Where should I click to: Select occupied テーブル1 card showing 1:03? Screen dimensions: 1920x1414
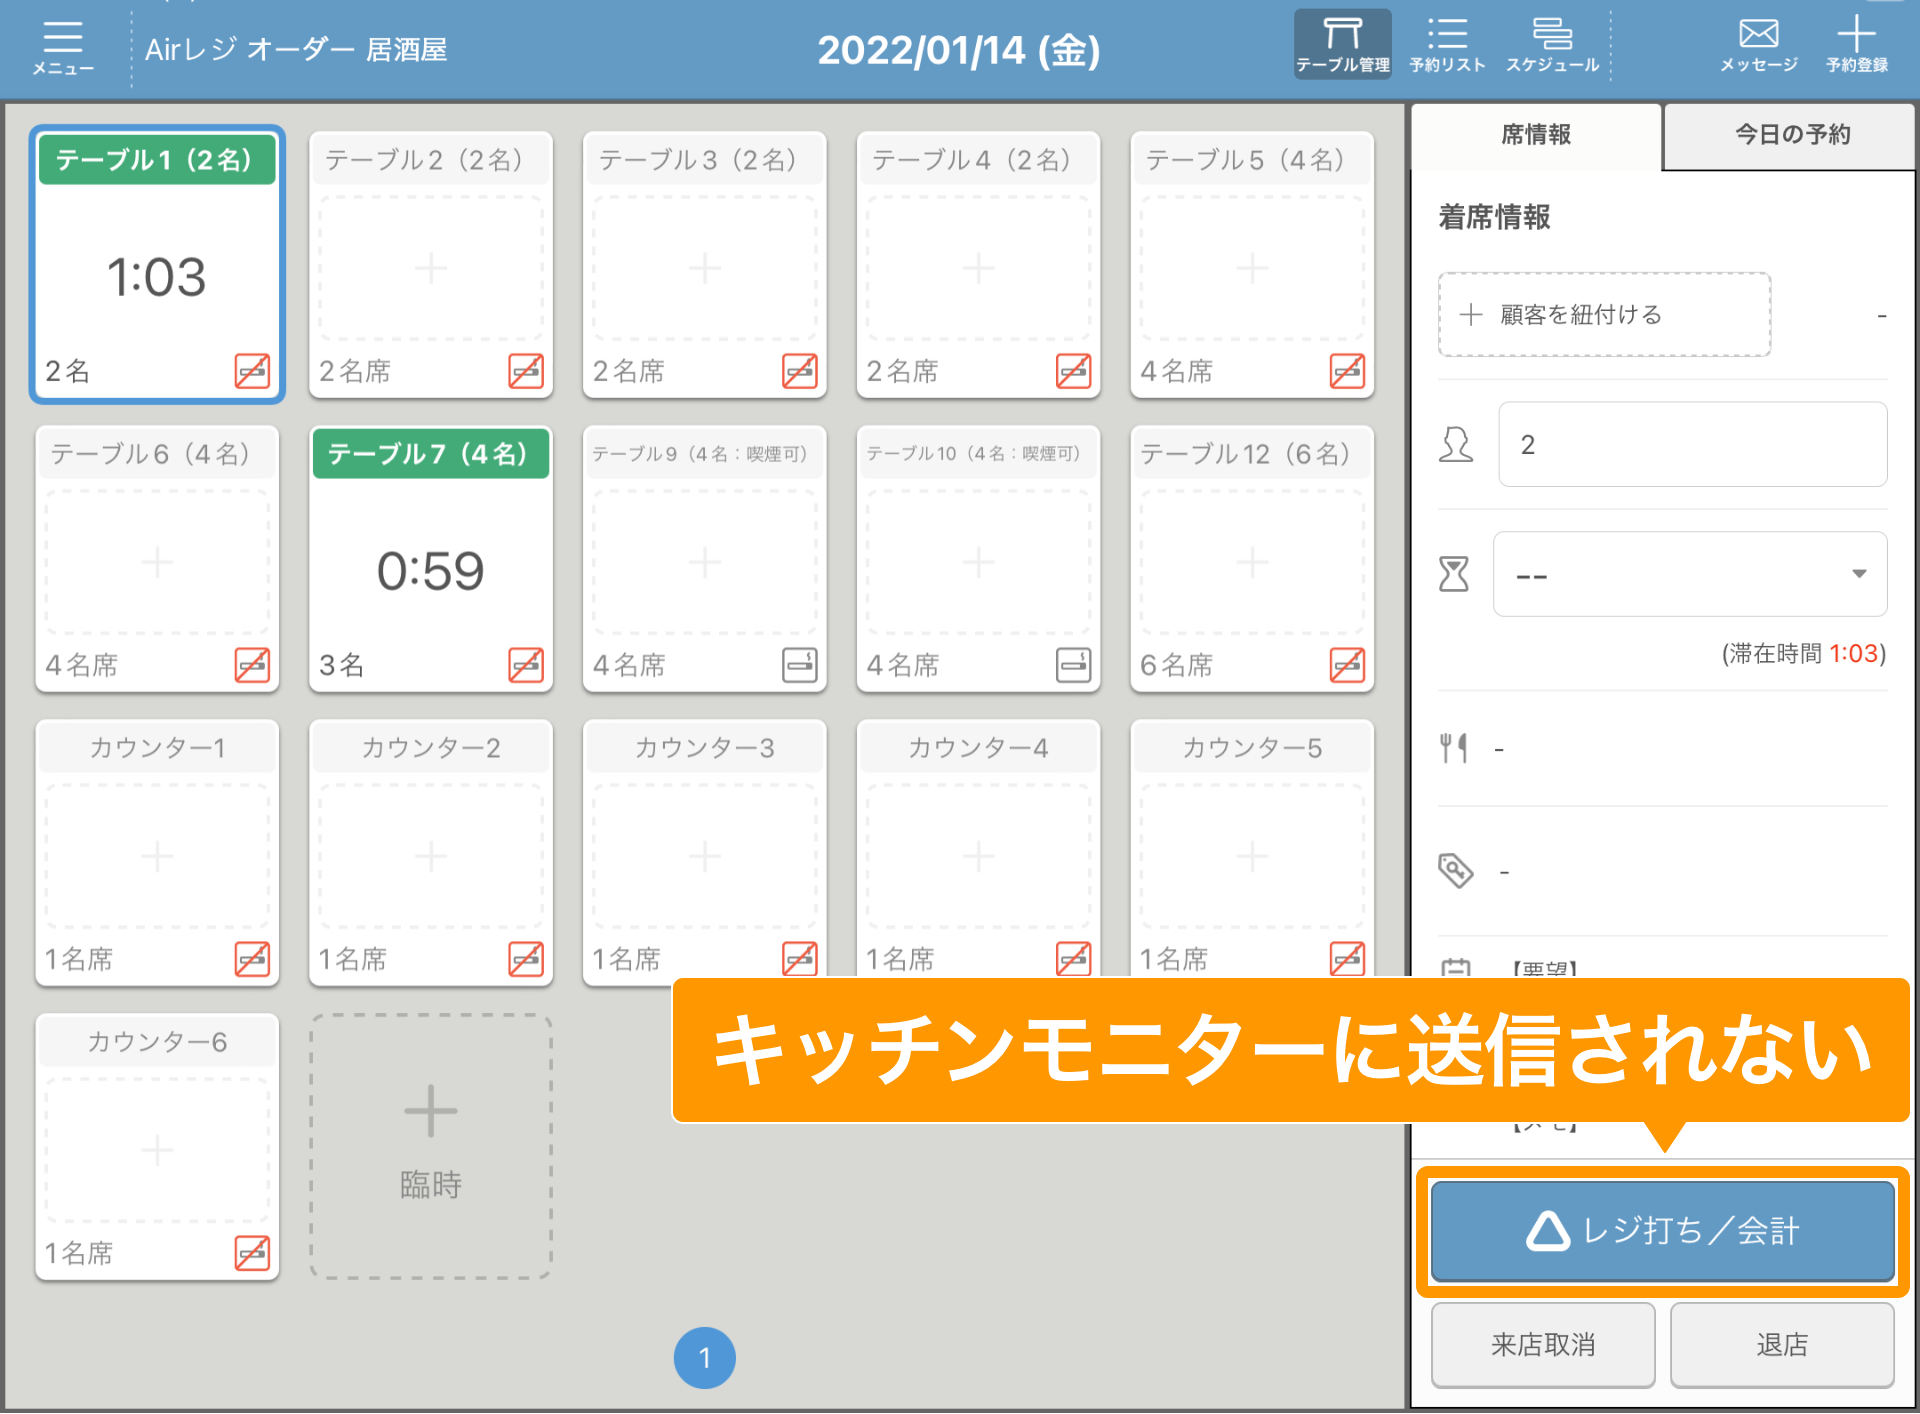coord(157,265)
